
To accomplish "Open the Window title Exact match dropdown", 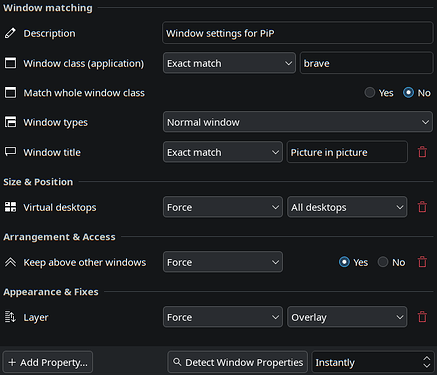I will 223,152.
